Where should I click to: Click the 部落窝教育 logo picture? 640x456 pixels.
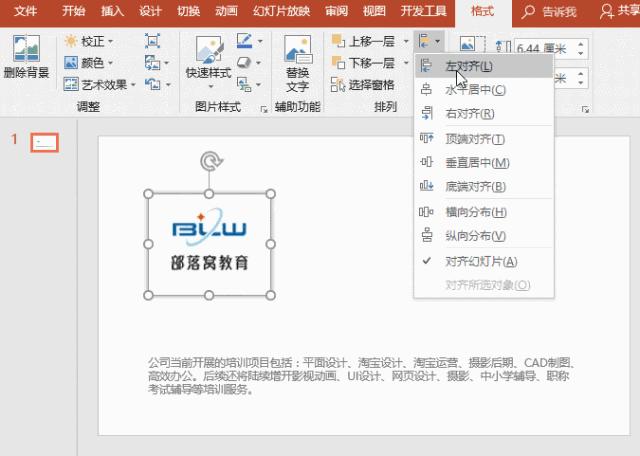click(x=209, y=244)
